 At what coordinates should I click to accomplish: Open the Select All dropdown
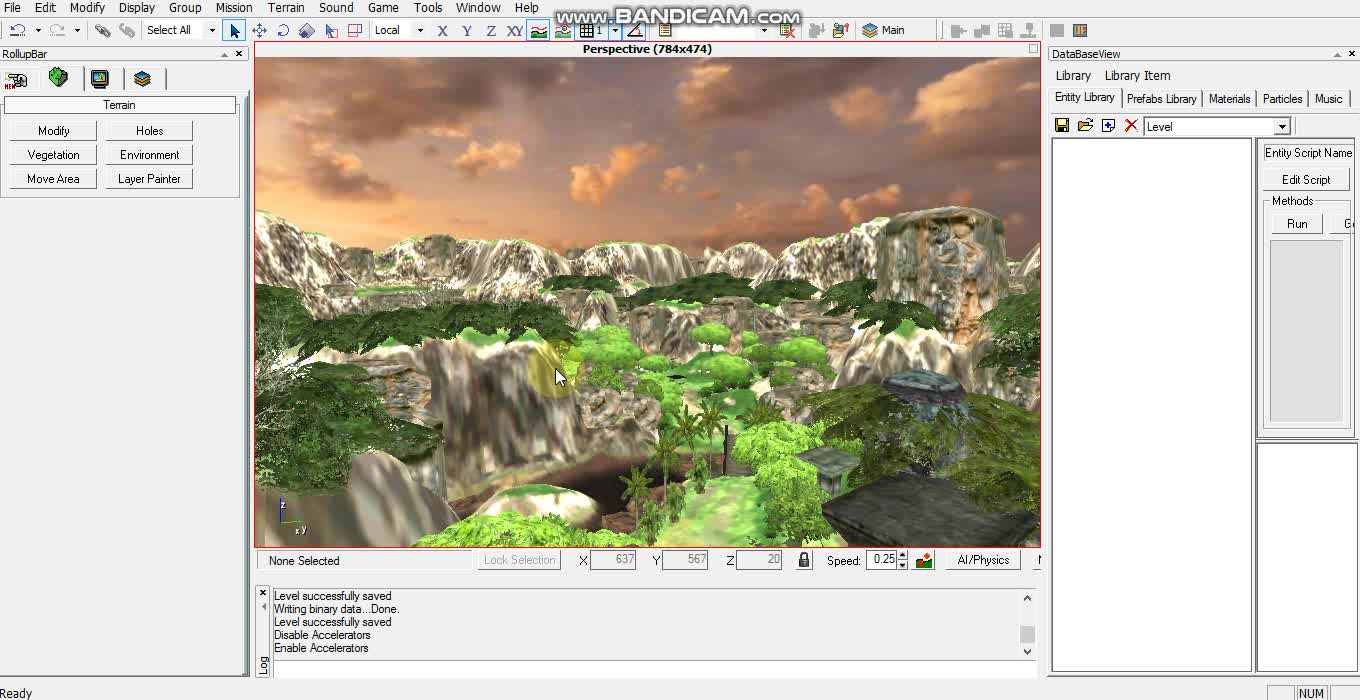[211, 30]
